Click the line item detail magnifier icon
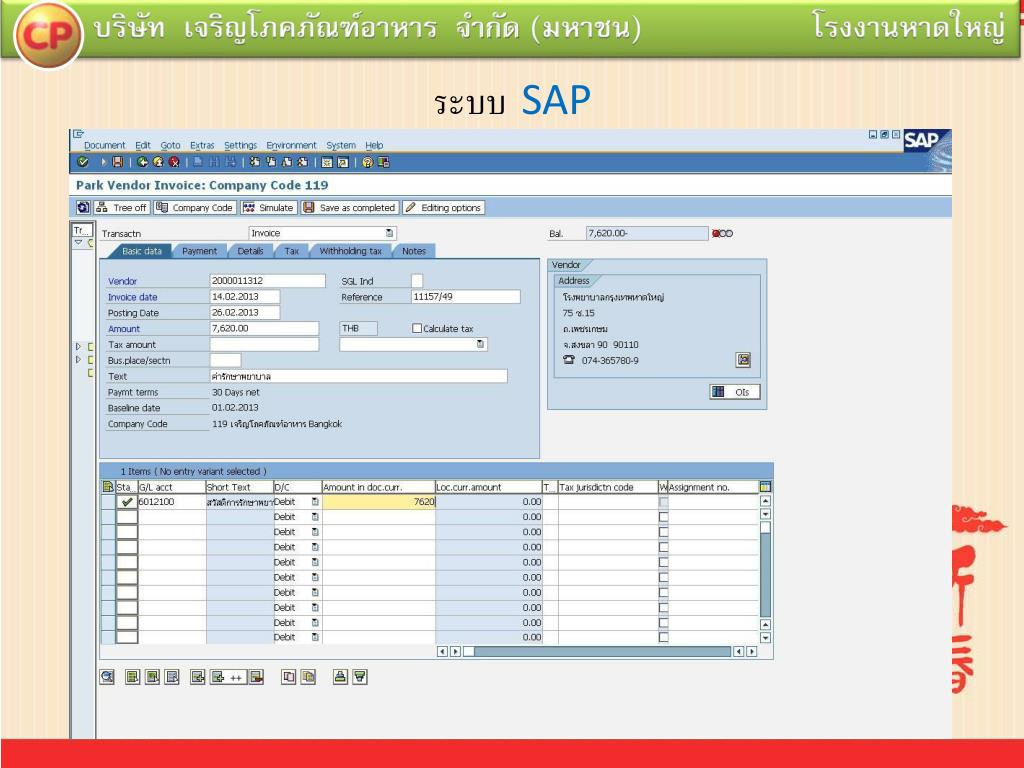Screen dimensions: 1024x768 107,677
